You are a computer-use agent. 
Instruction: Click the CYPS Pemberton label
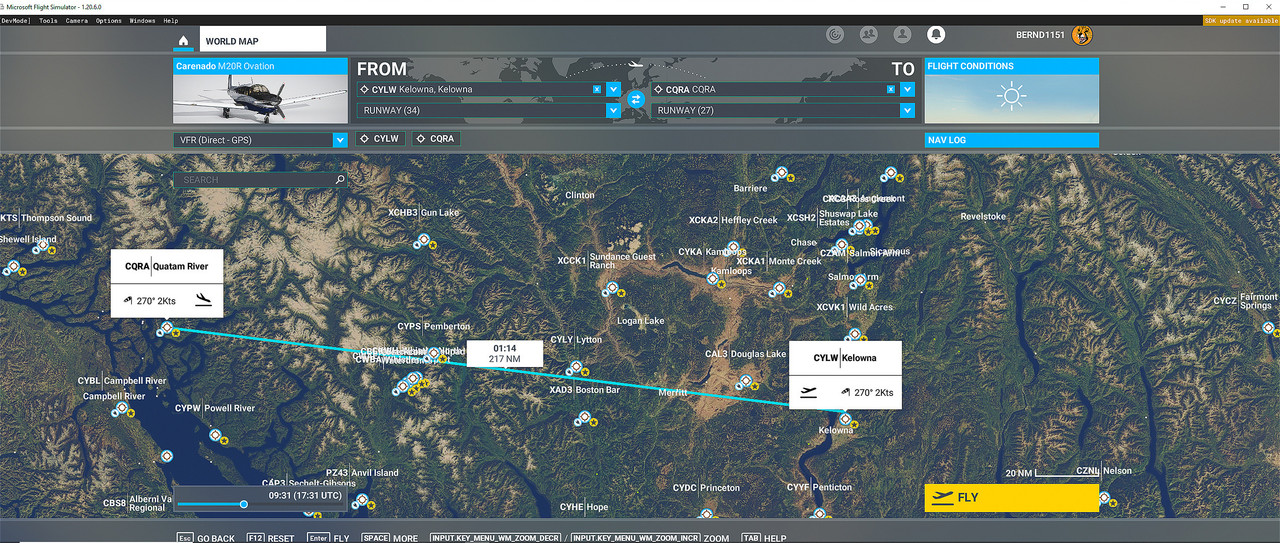433,327
